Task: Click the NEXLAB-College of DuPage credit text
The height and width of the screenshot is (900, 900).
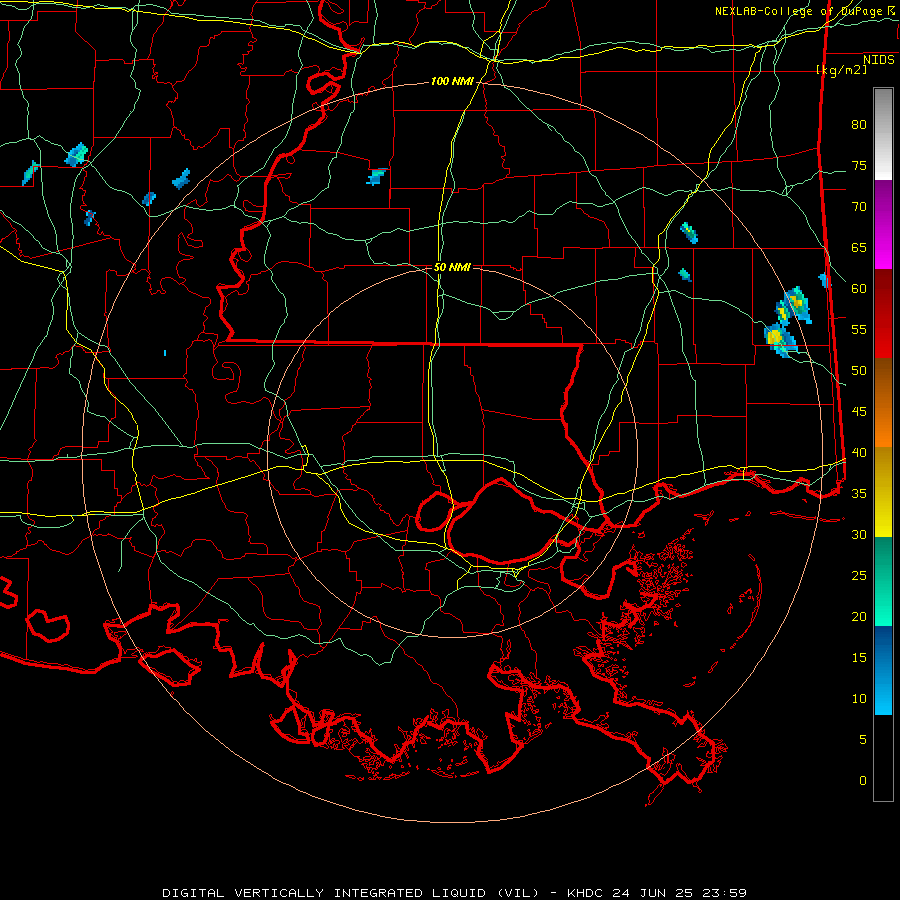Action: click(799, 11)
